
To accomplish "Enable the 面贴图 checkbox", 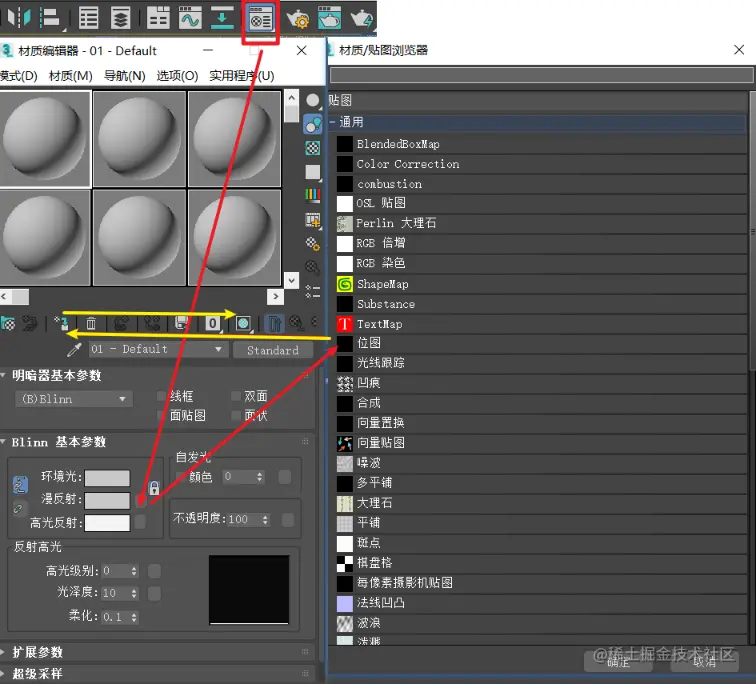I will click(162, 415).
